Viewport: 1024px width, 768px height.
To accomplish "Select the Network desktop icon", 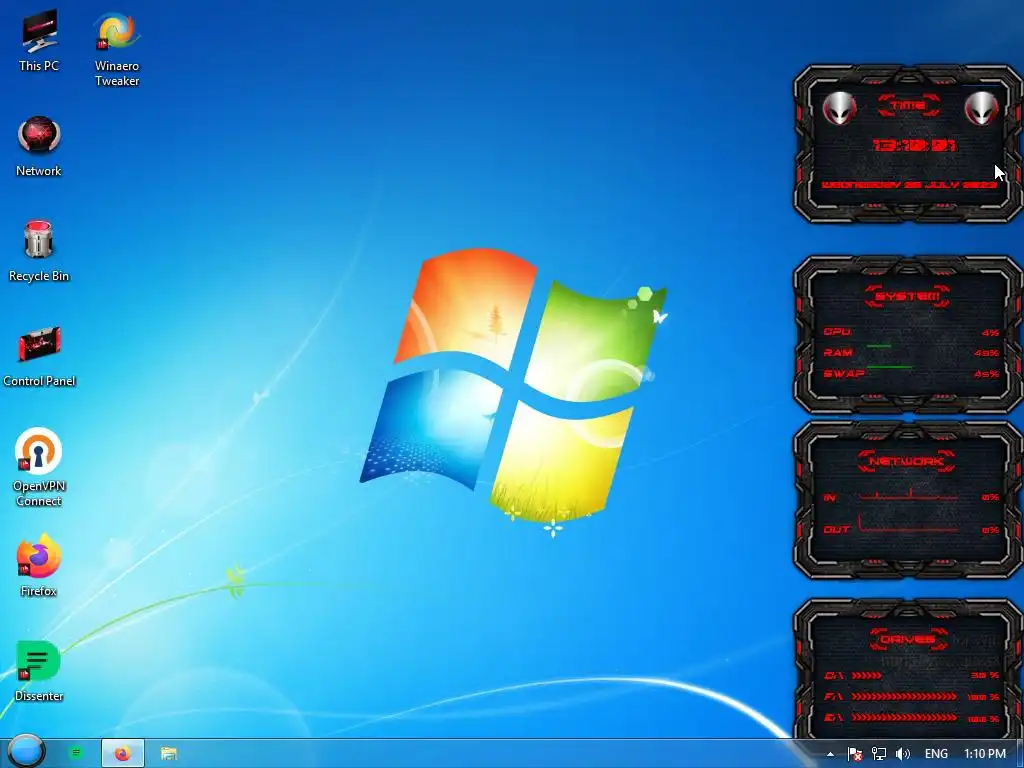I will [x=39, y=146].
